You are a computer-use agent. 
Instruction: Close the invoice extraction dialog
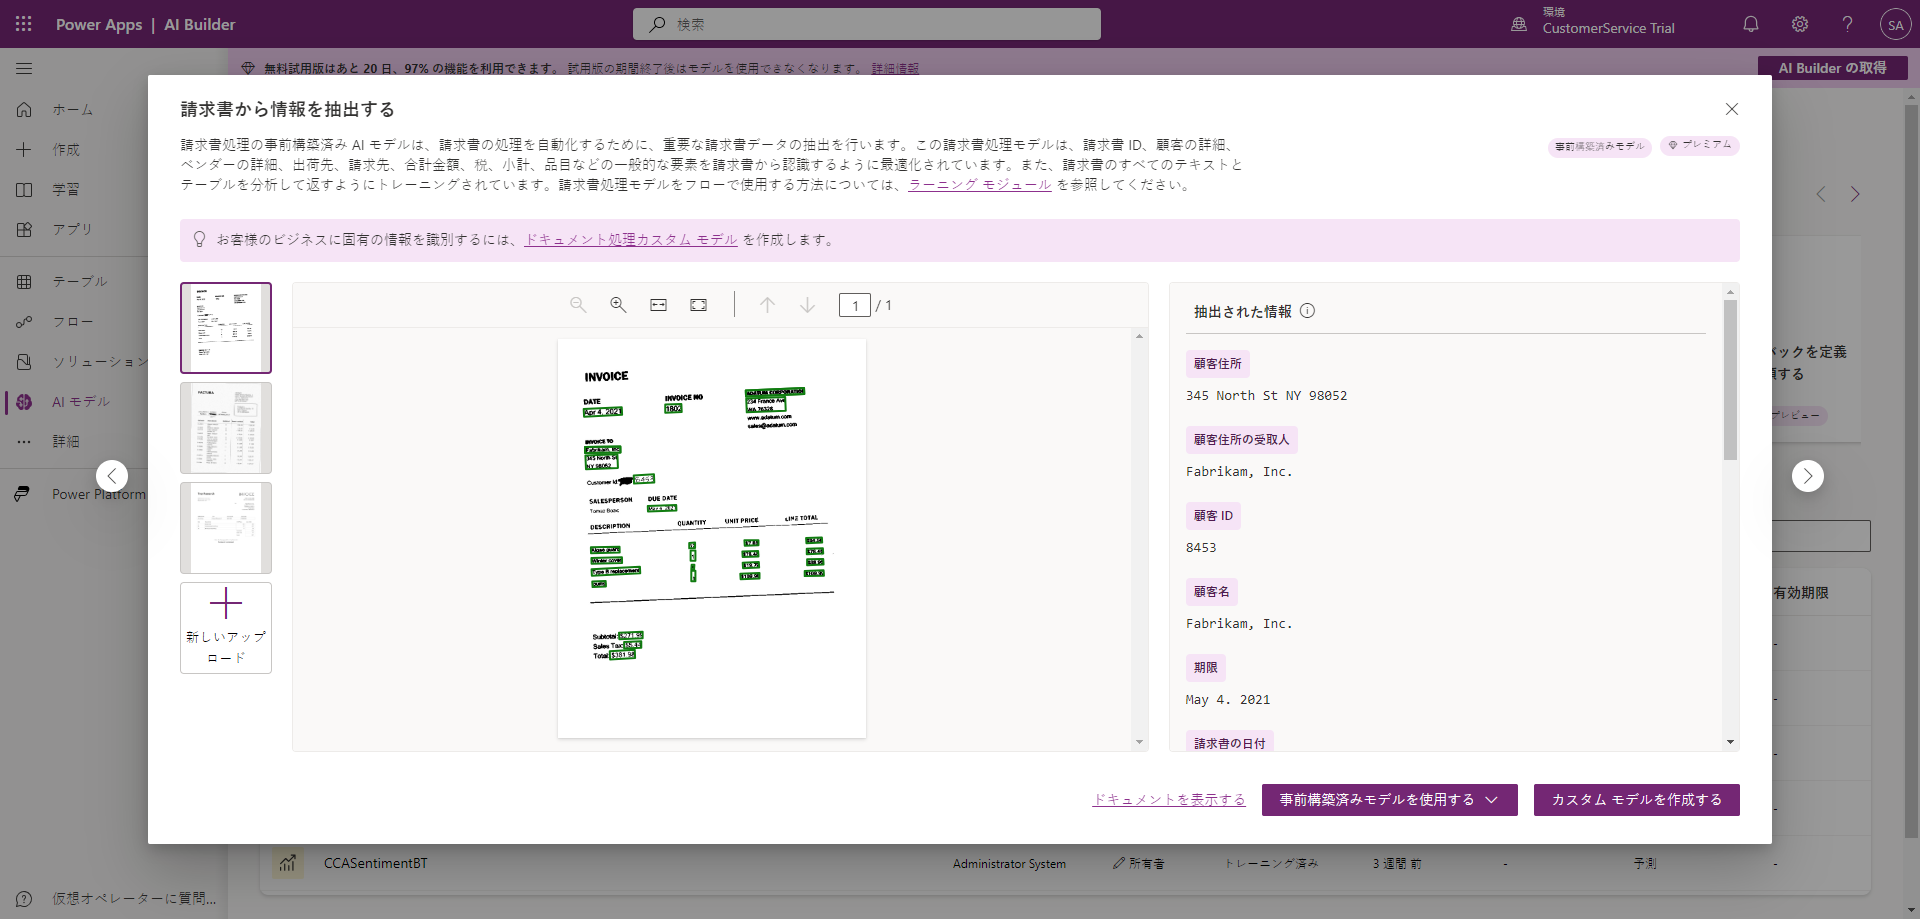pos(1732,109)
